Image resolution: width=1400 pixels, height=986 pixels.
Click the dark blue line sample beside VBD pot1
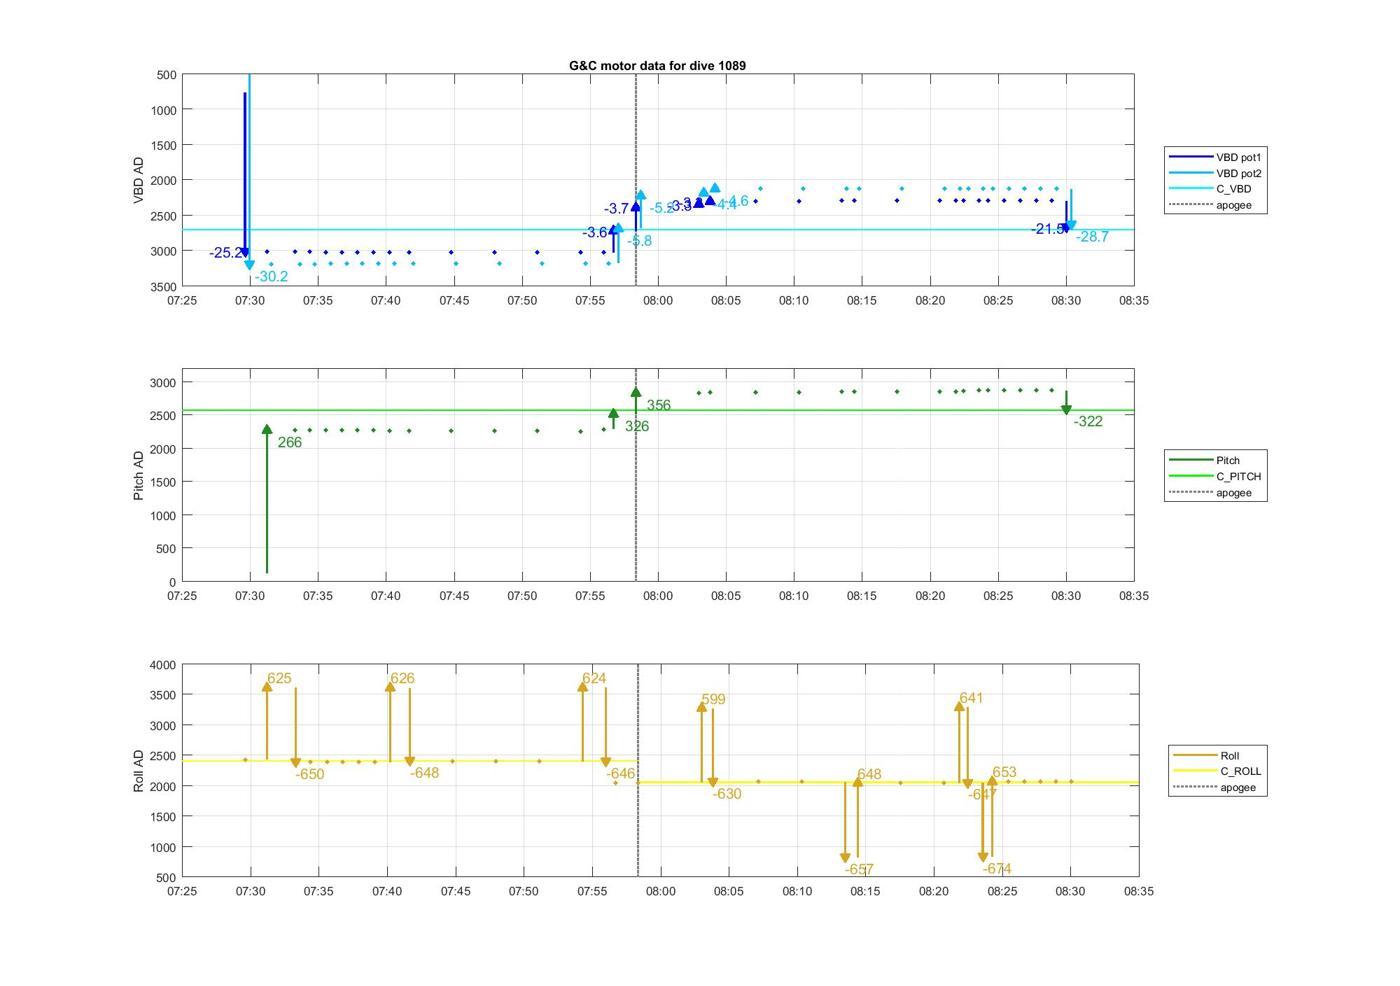point(1190,157)
